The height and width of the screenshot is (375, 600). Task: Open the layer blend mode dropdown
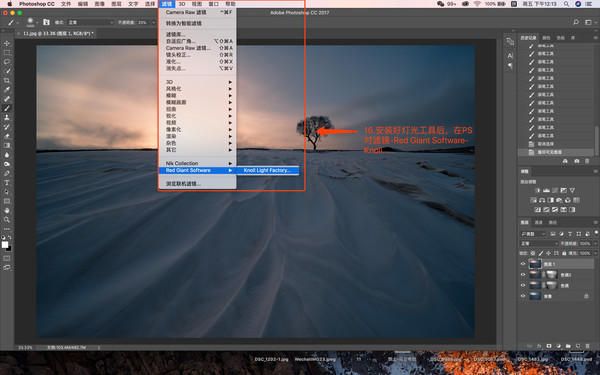coord(539,243)
